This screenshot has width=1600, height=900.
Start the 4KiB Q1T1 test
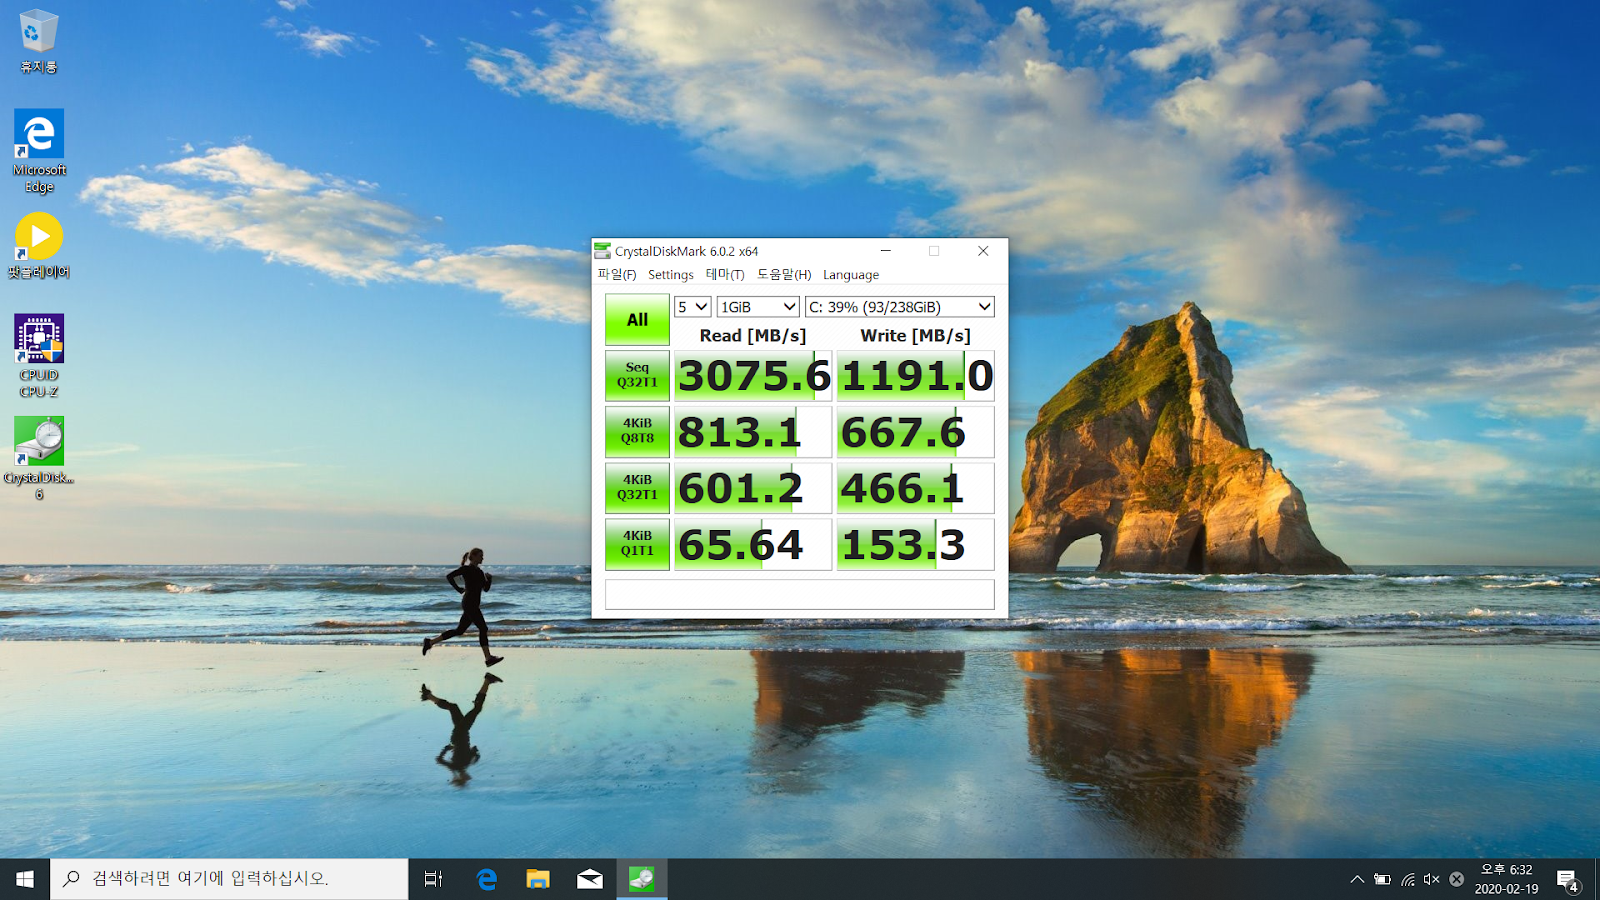pyautogui.click(x=637, y=543)
